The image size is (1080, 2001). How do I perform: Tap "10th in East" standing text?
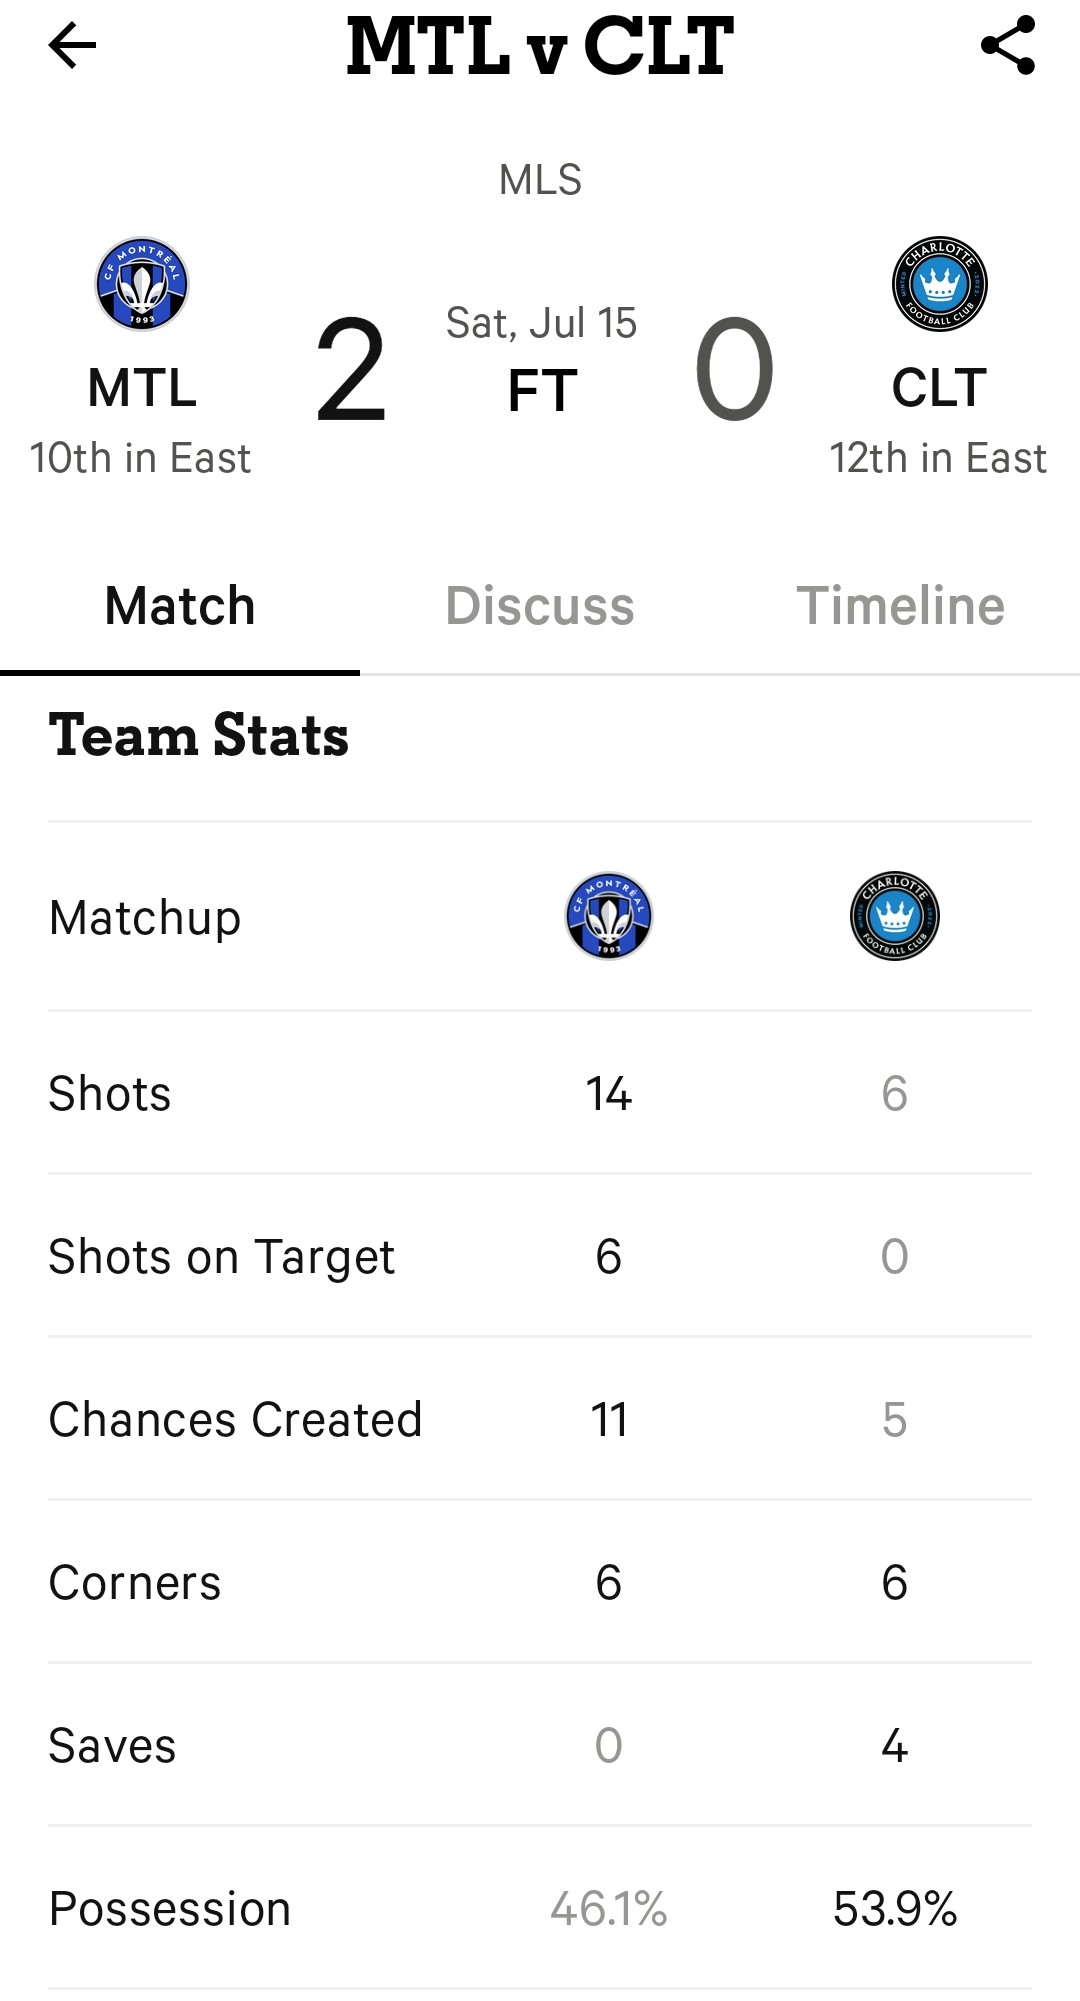pyautogui.click(x=140, y=458)
